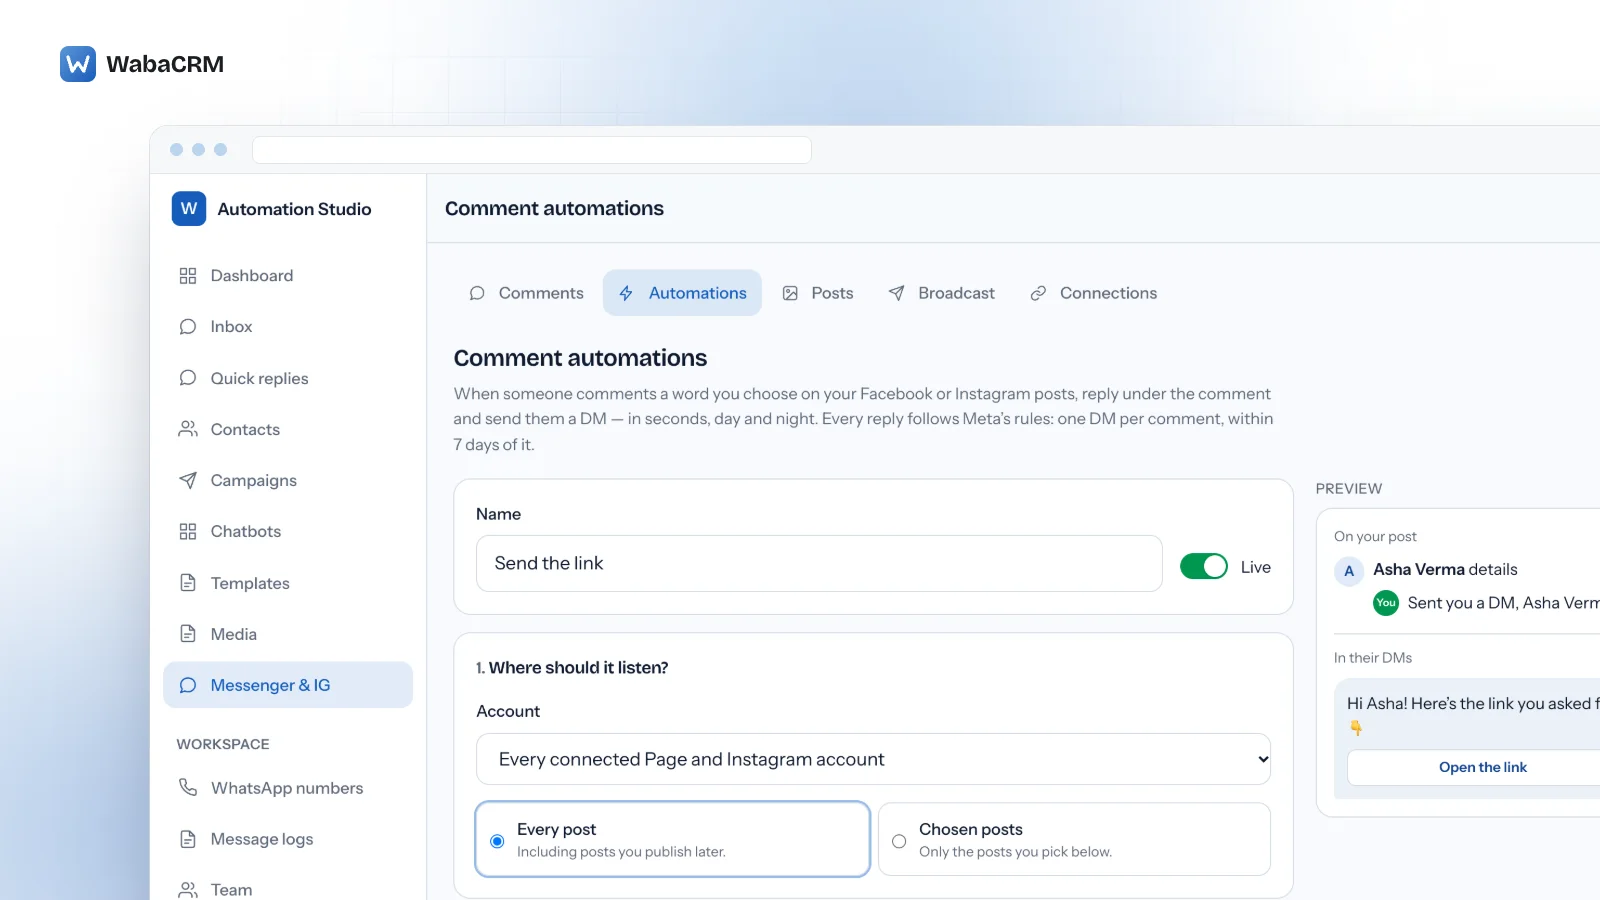
Task: Switch to the Automations tab
Action: click(x=682, y=293)
